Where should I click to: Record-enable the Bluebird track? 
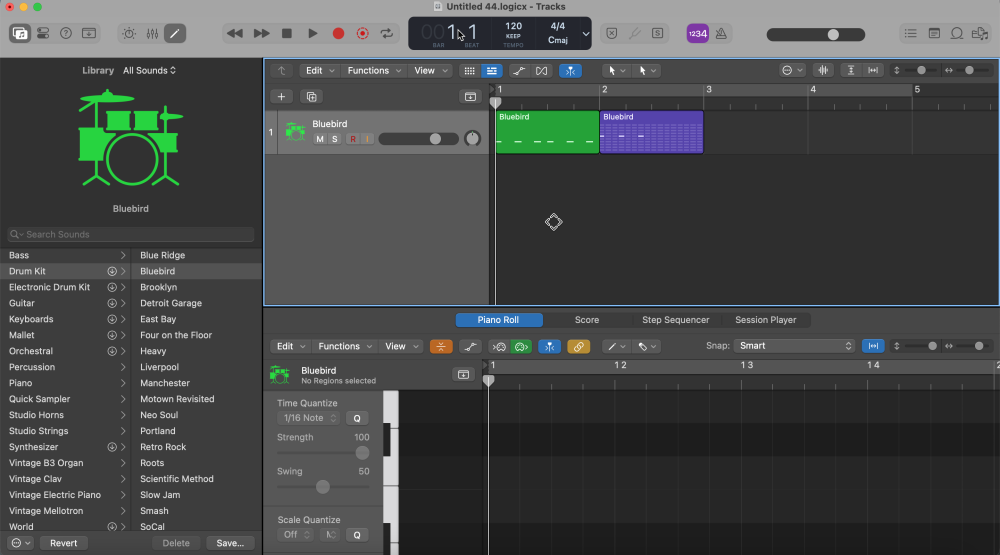pyautogui.click(x=352, y=139)
